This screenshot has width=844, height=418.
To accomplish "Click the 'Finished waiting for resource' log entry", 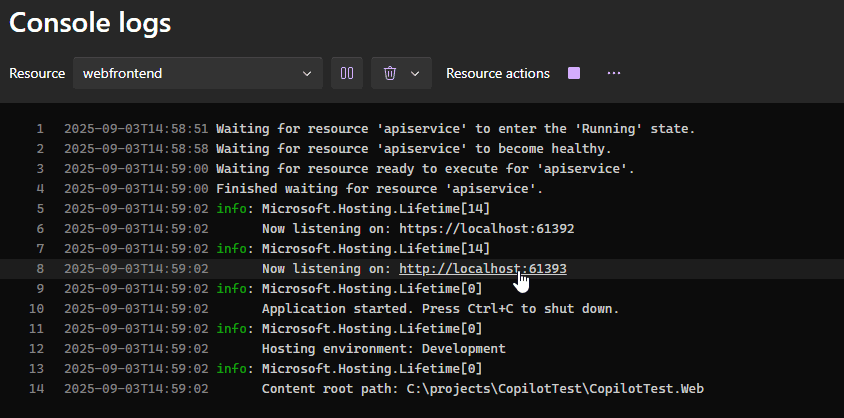I will (x=379, y=189).
